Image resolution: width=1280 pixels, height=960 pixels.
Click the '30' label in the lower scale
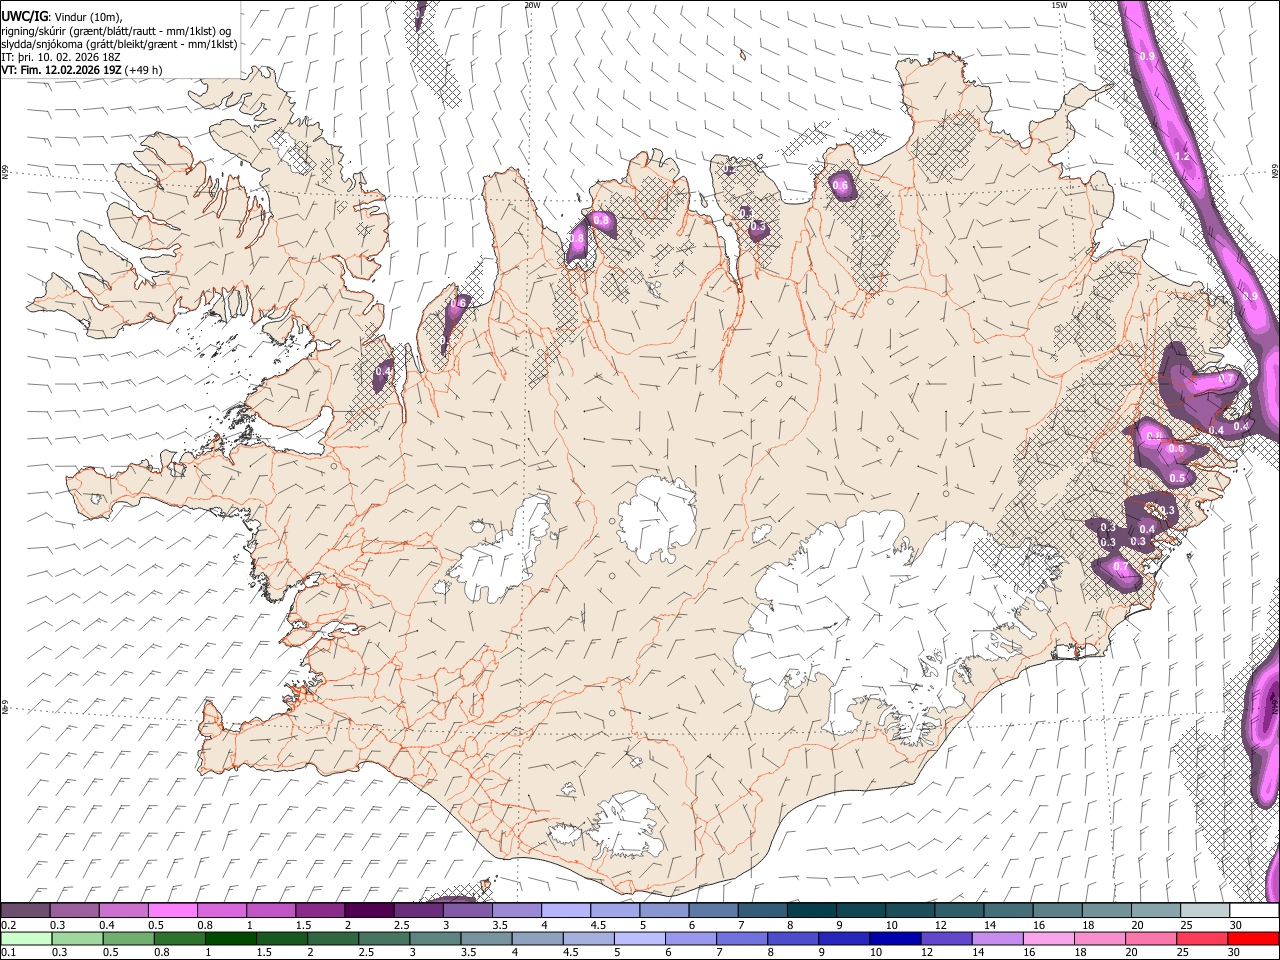point(1233,952)
